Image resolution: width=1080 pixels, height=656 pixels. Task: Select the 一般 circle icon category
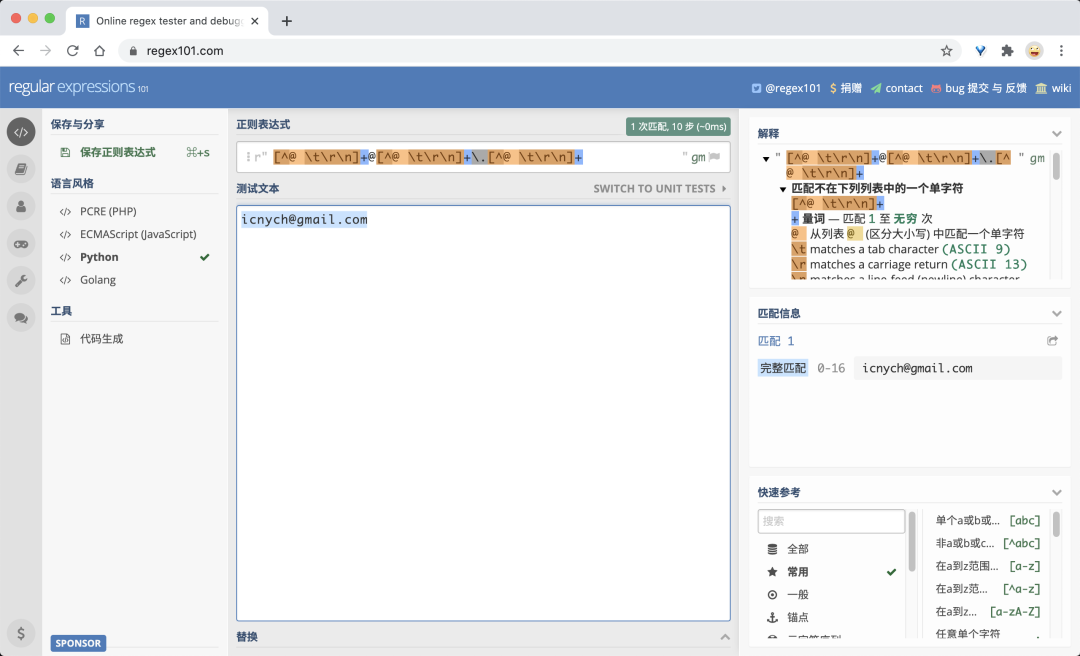click(772, 595)
